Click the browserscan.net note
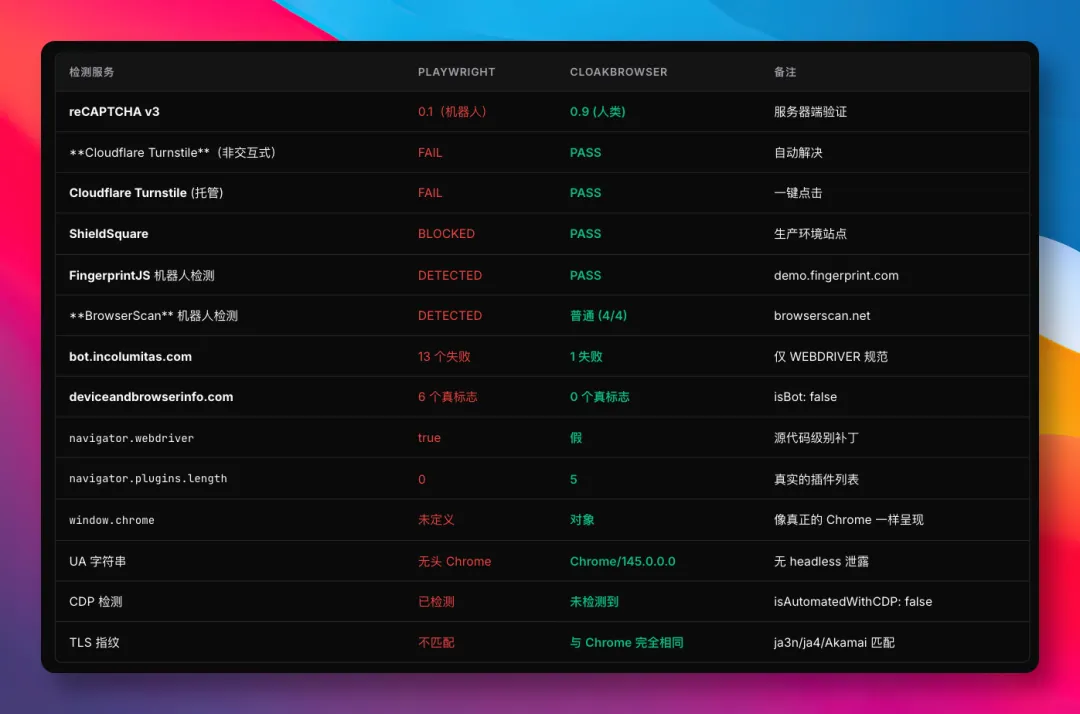 (822, 315)
